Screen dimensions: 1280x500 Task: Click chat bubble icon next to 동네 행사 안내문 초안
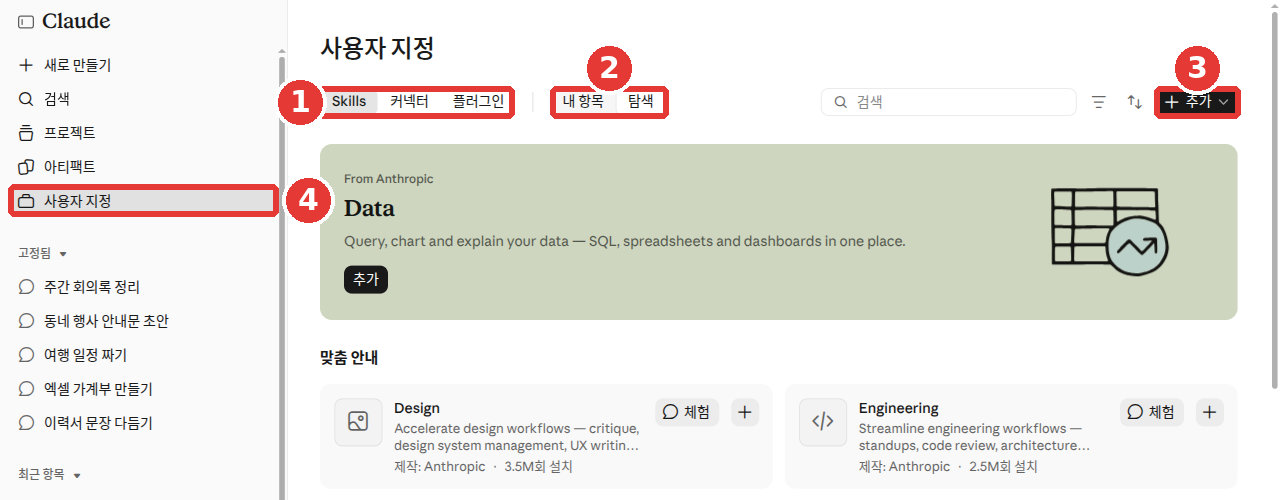click(x=26, y=321)
